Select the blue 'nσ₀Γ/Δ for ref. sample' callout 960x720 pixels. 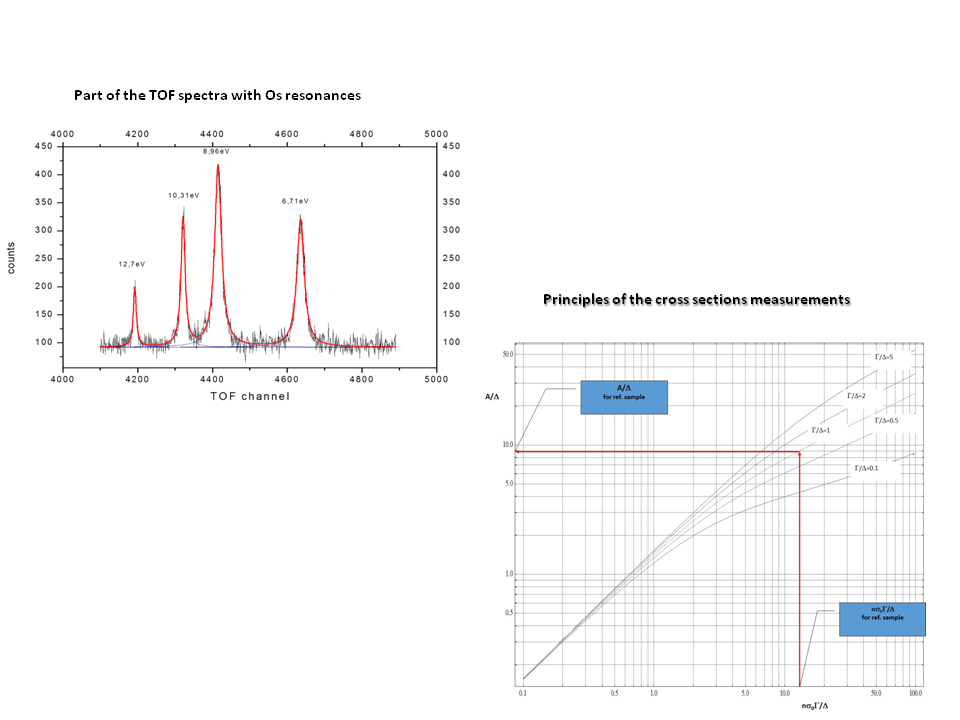[882, 619]
